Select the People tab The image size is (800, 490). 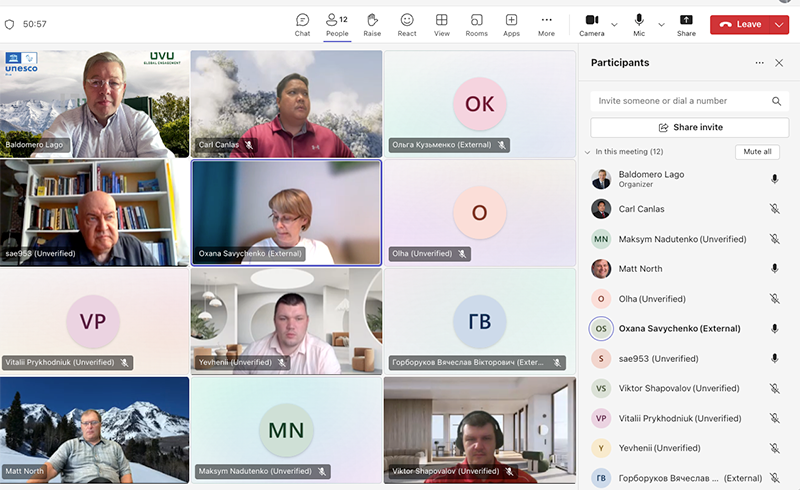336,24
